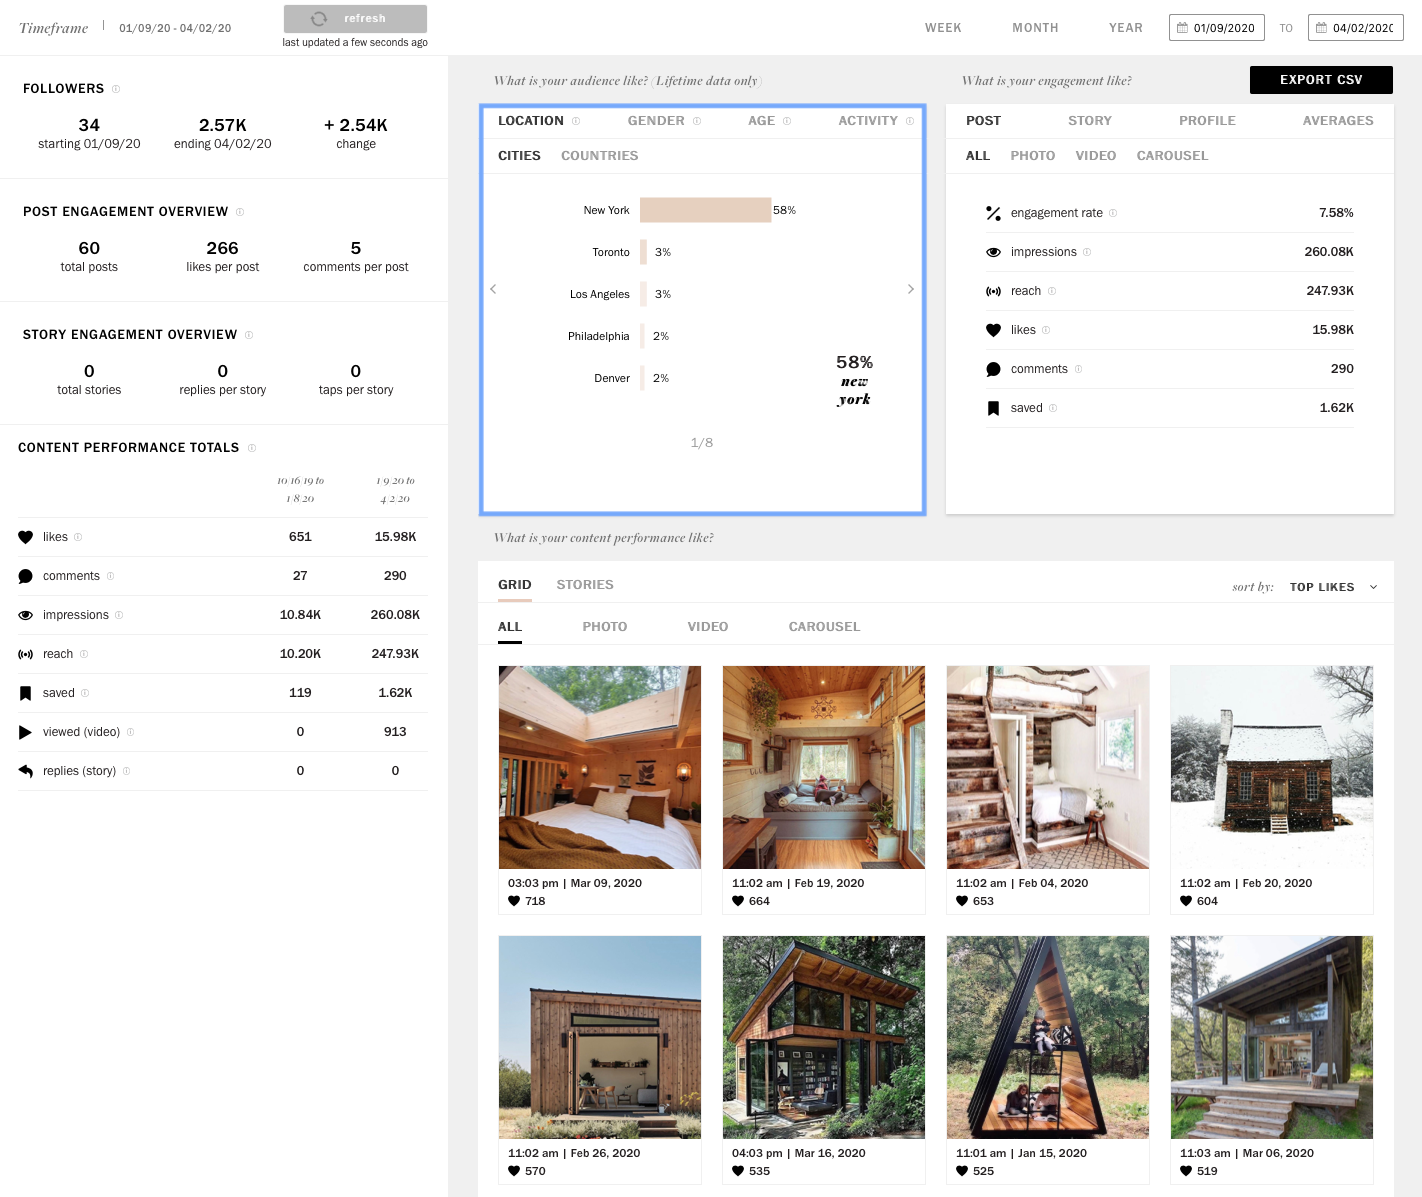1422x1197 pixels.
Task: Filter content grid by PHOTO
Action: [x=605, y=627]
